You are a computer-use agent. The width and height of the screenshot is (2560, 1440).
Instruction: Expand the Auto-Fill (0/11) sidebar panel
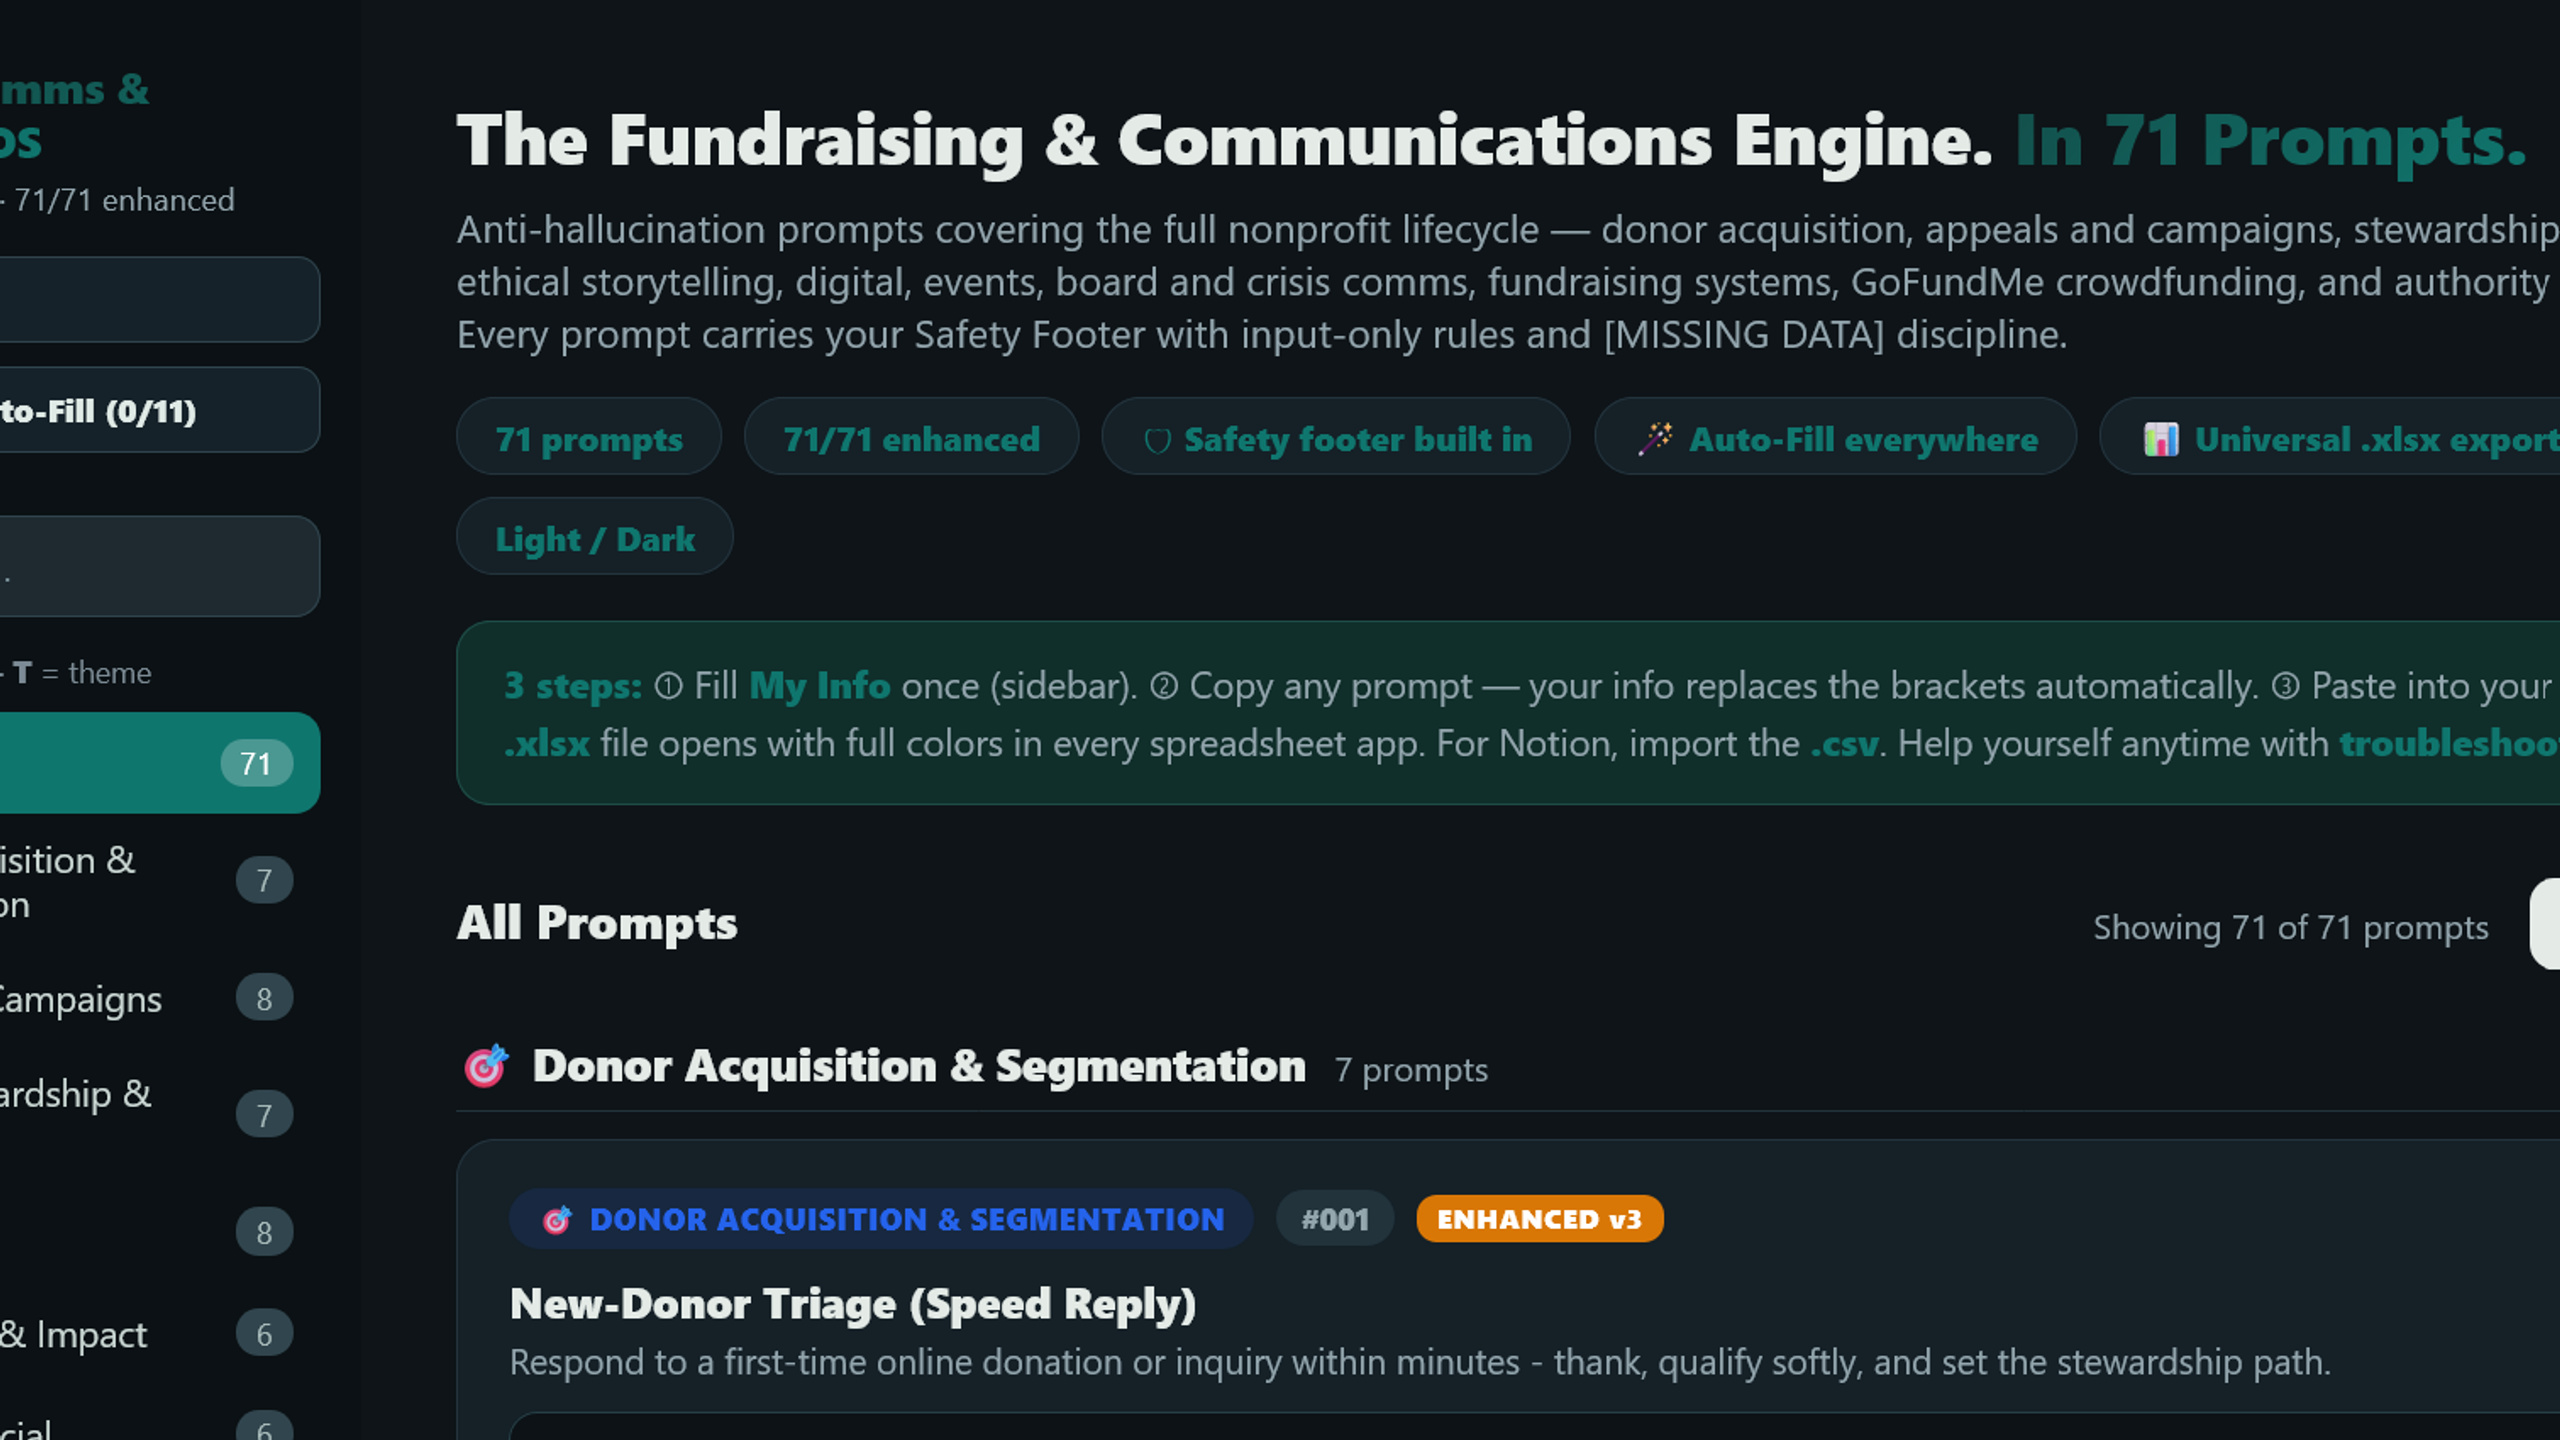[158, 410]
